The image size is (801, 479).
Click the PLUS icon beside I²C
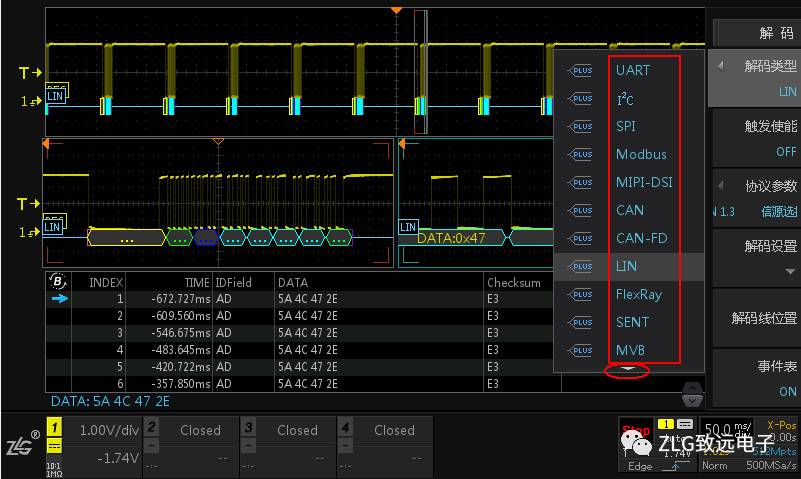point(580,99)
